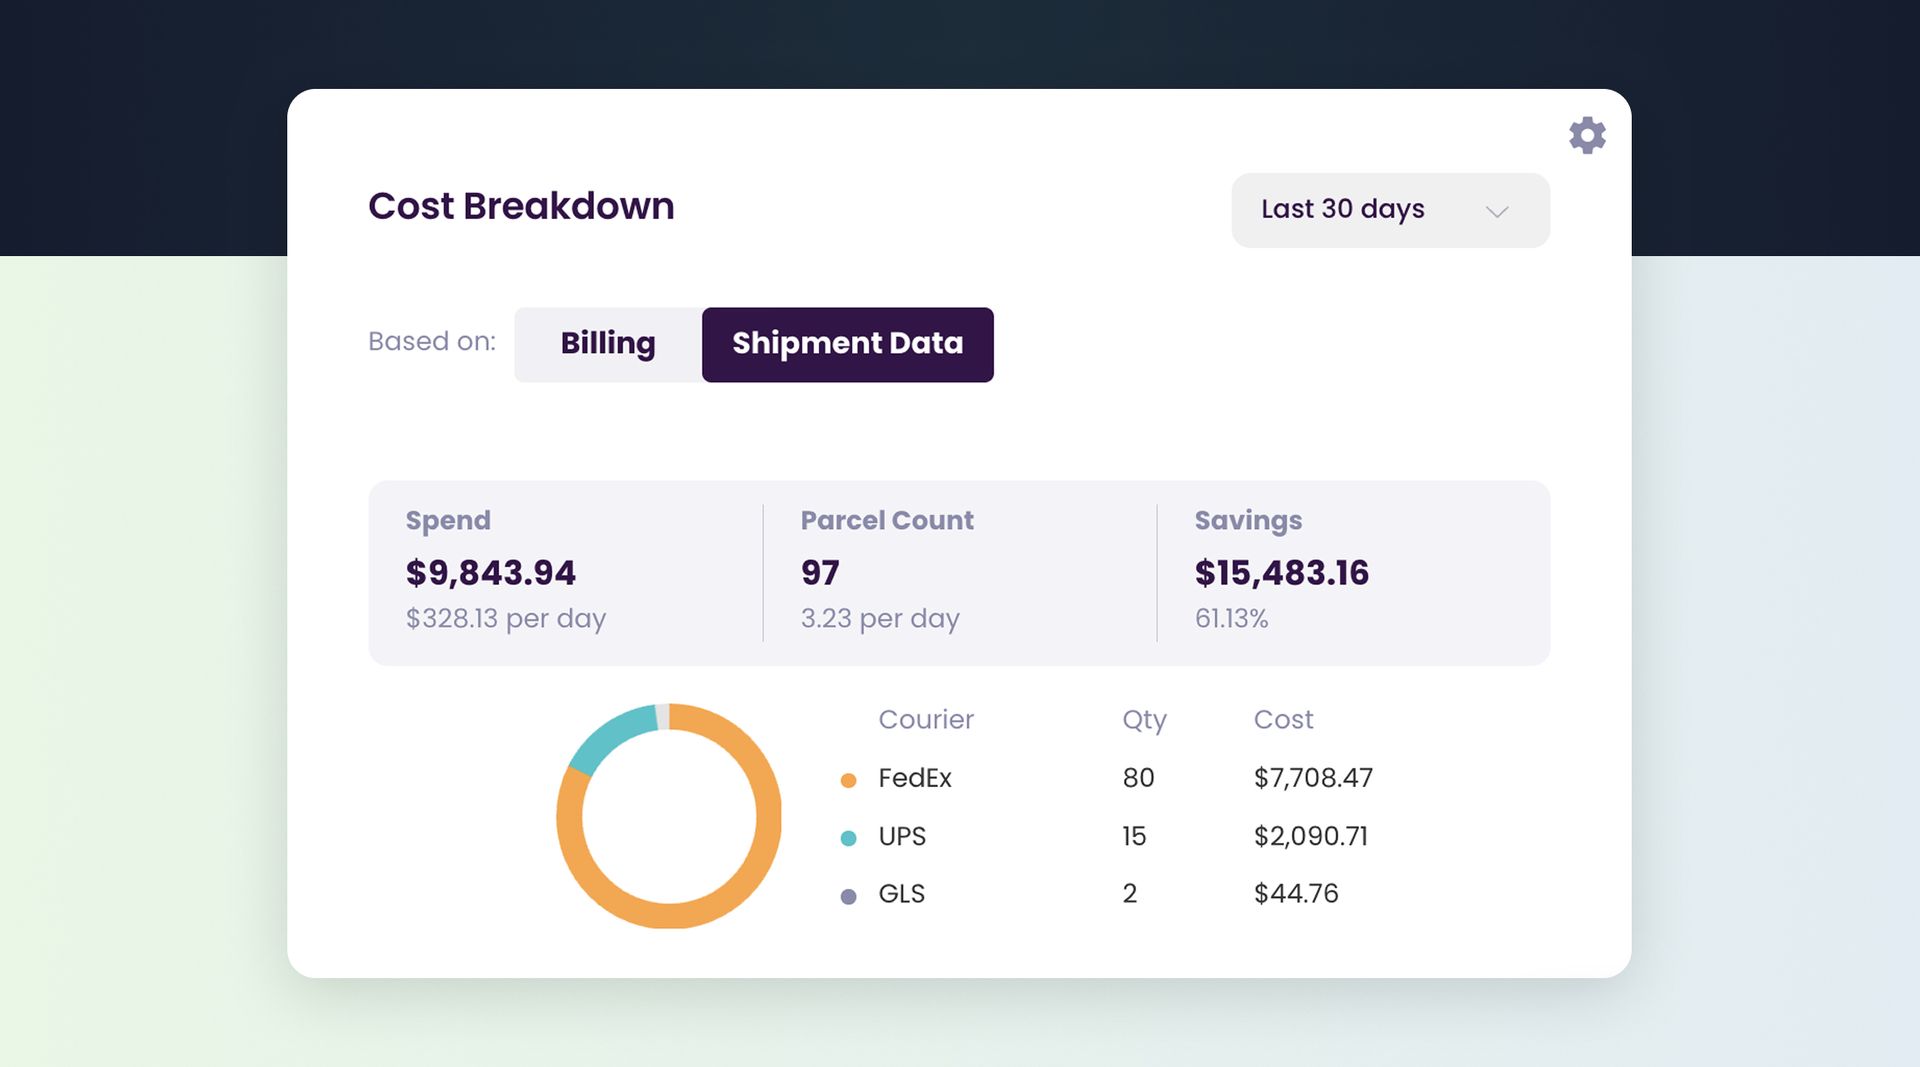Click the Cost Breakdown title
This screenshot has width=1920, height=1067.
click(x=521, y=206)
